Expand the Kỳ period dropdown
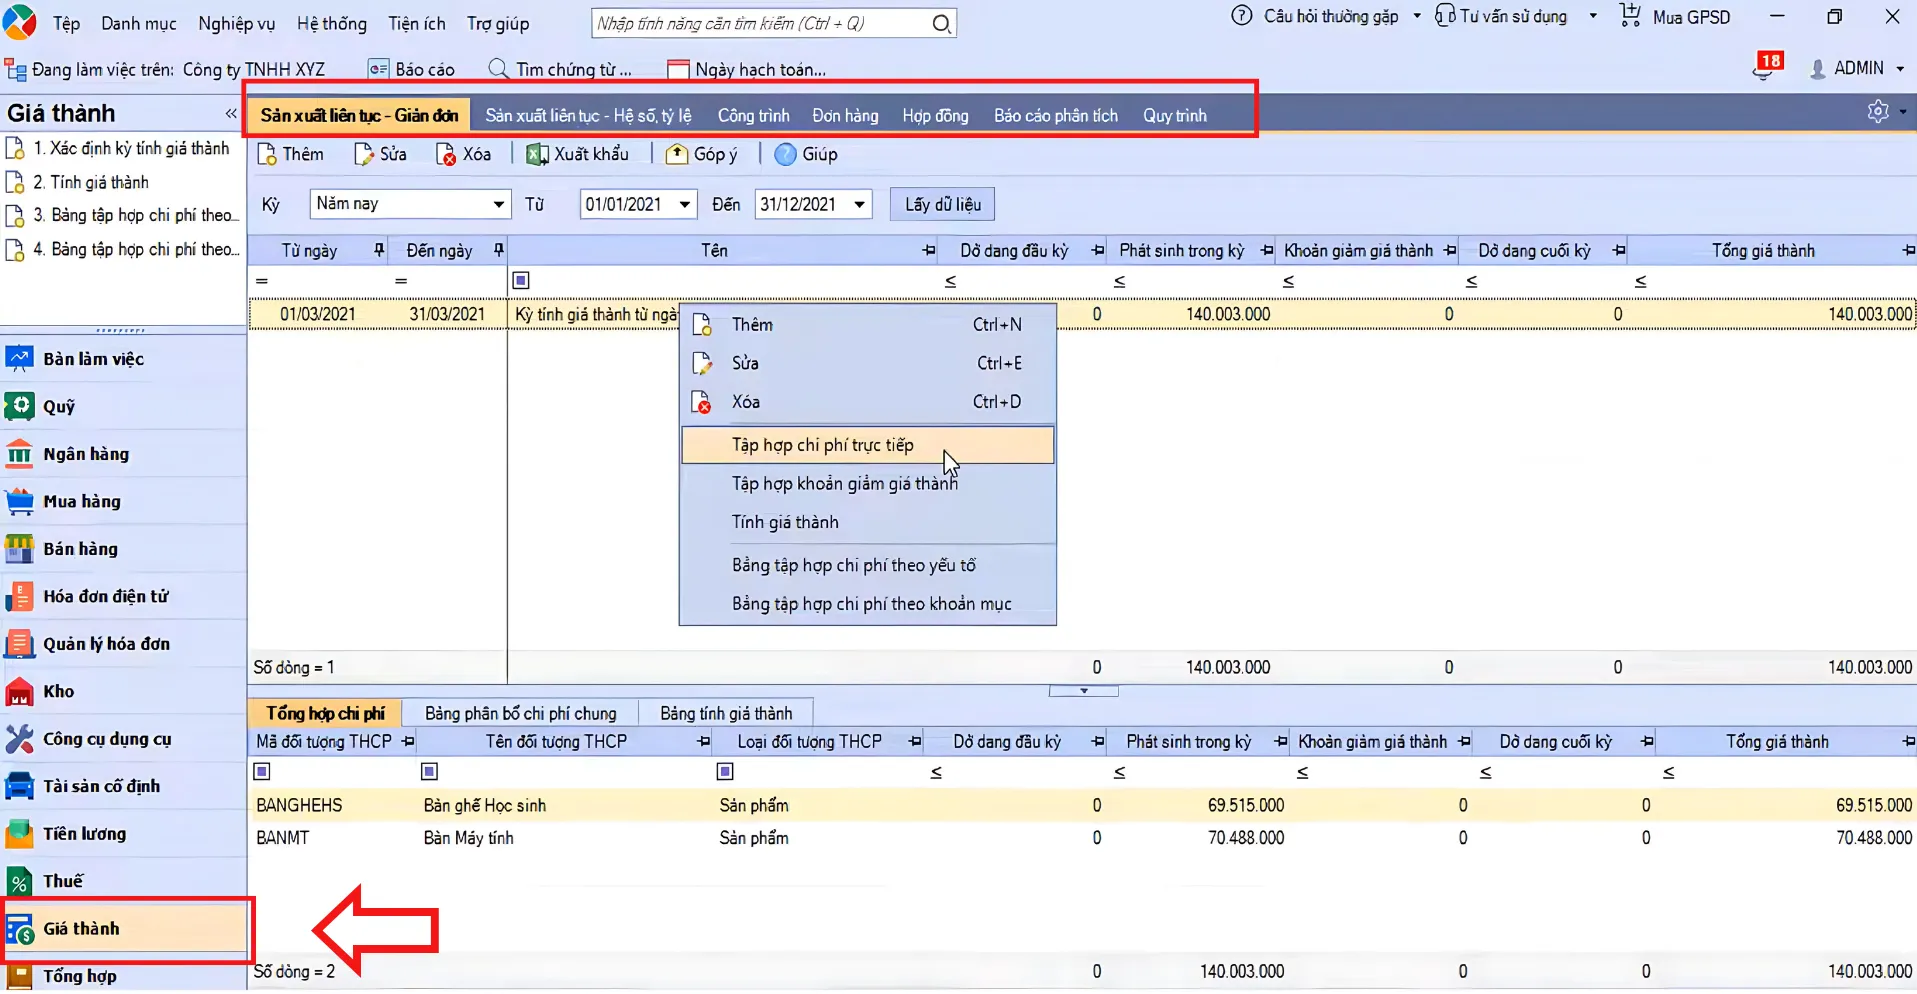The height and width of the screenshot is (994, 1917). pos(498,204)
